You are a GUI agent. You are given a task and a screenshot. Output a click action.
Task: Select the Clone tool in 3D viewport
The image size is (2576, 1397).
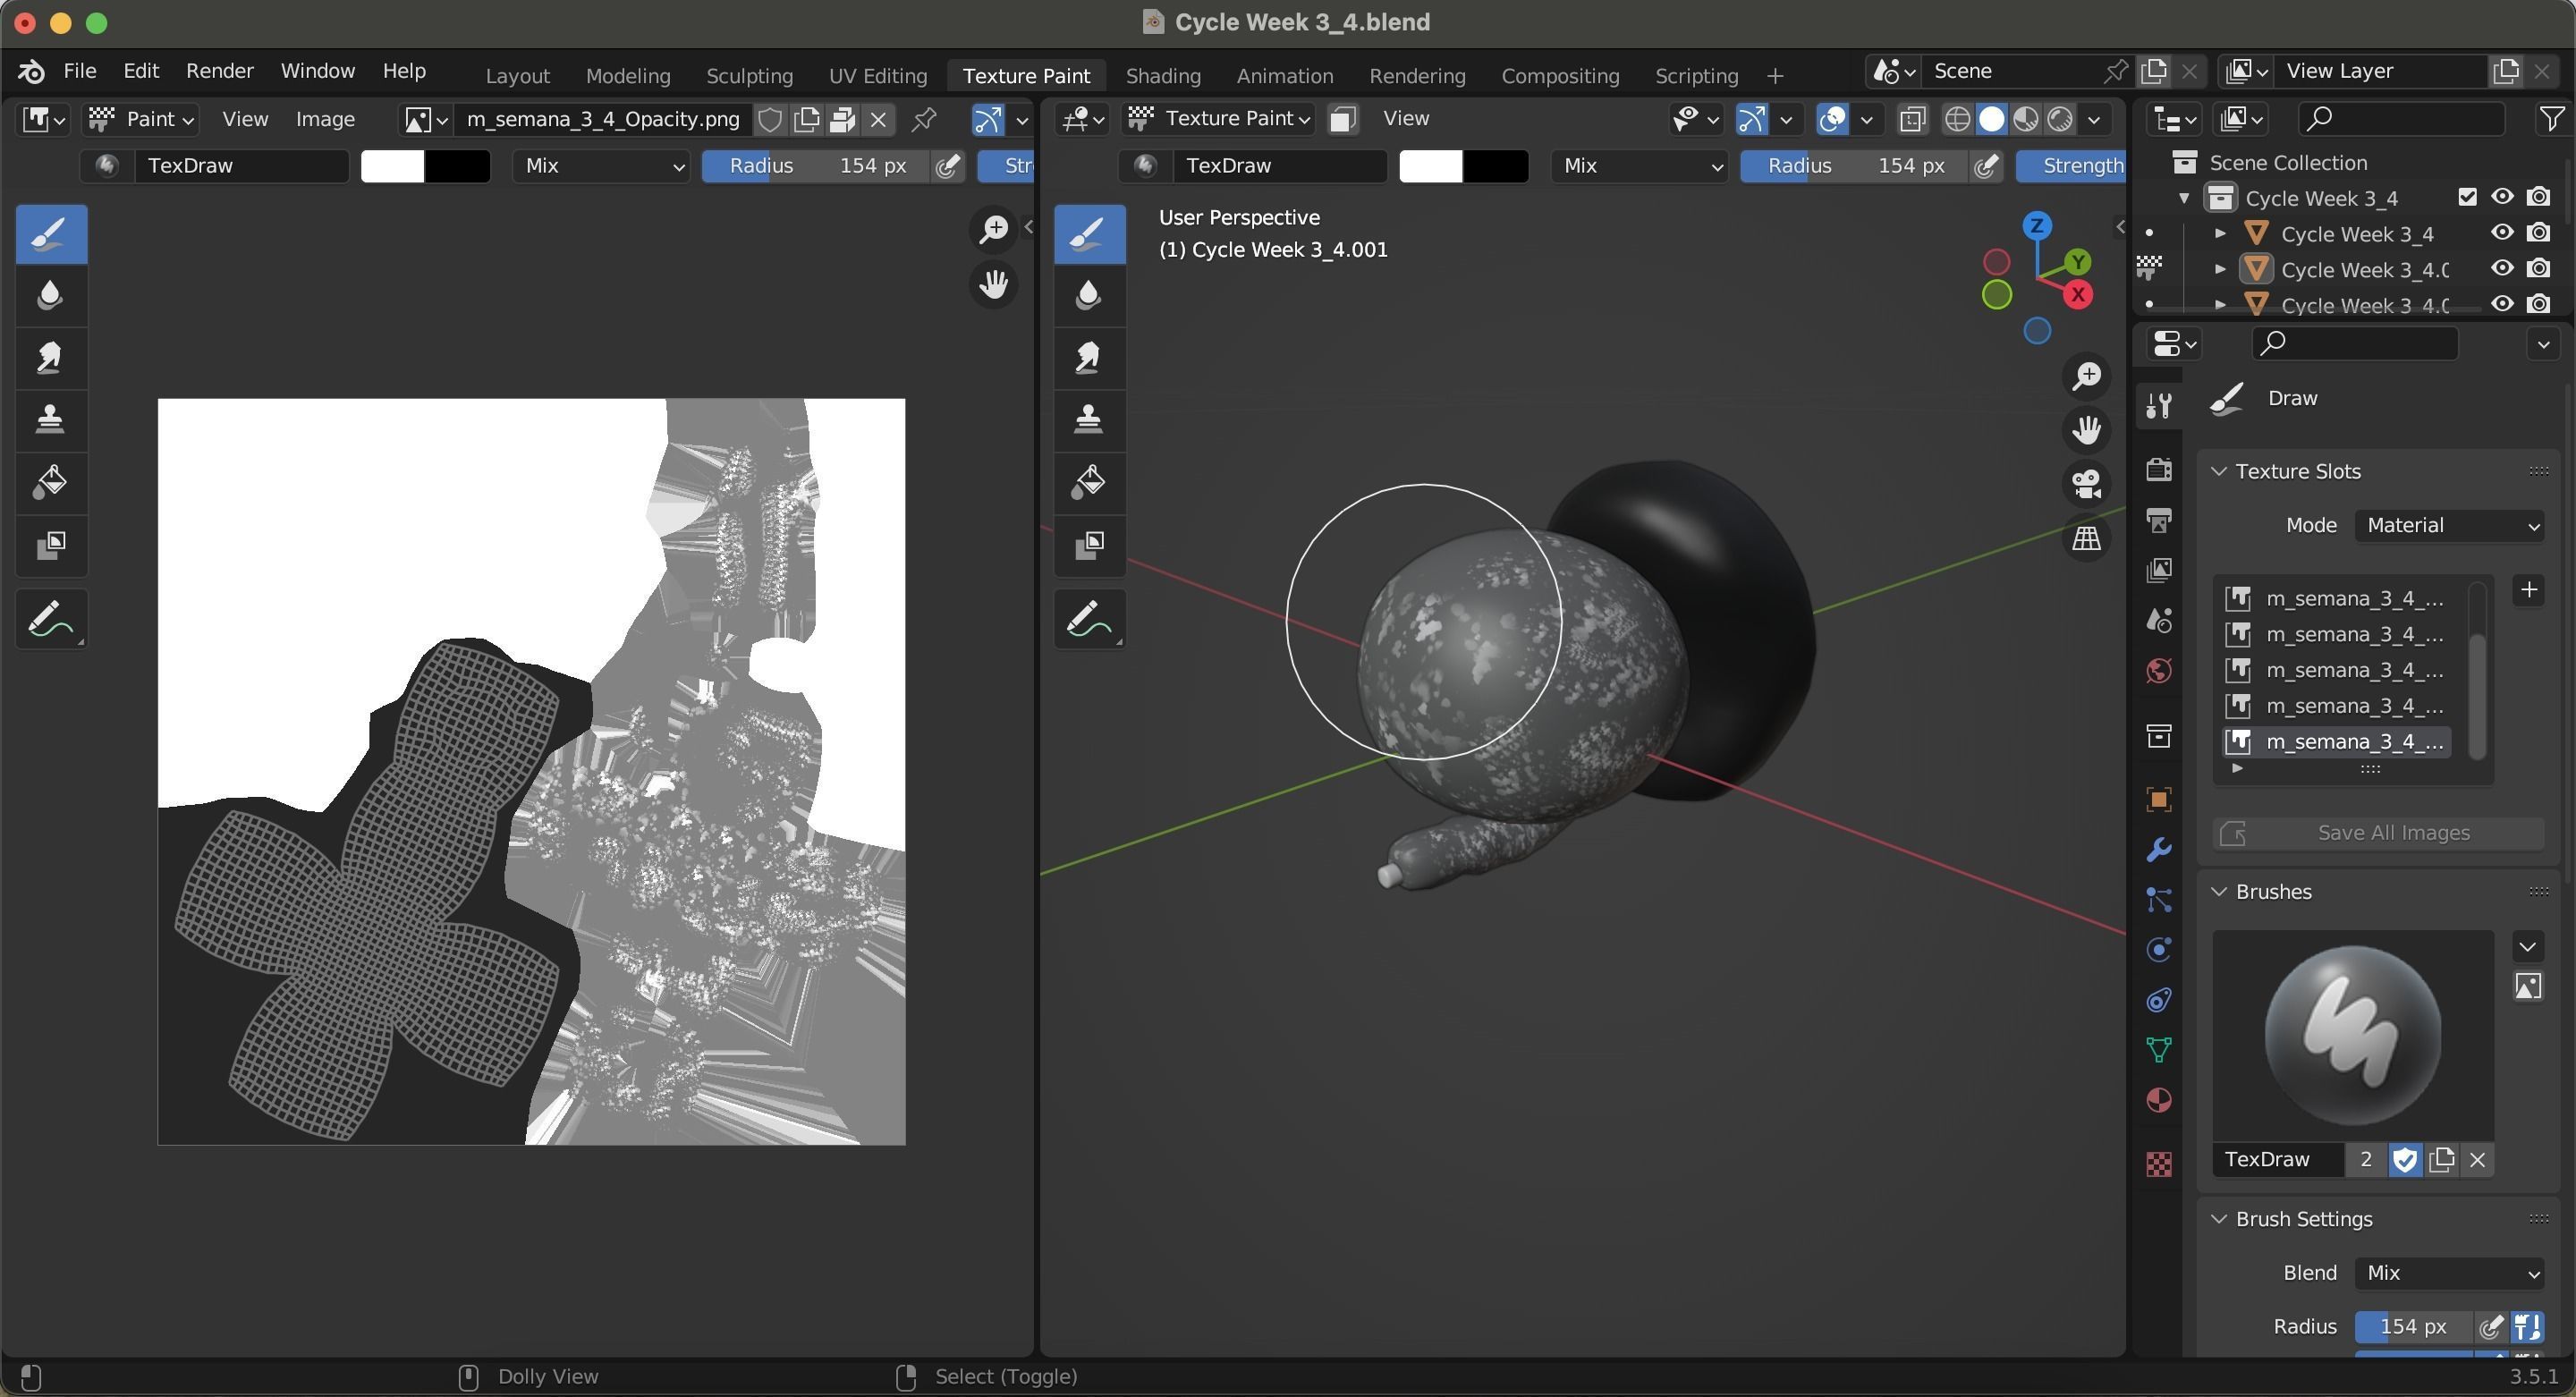tap(1089, 419)
